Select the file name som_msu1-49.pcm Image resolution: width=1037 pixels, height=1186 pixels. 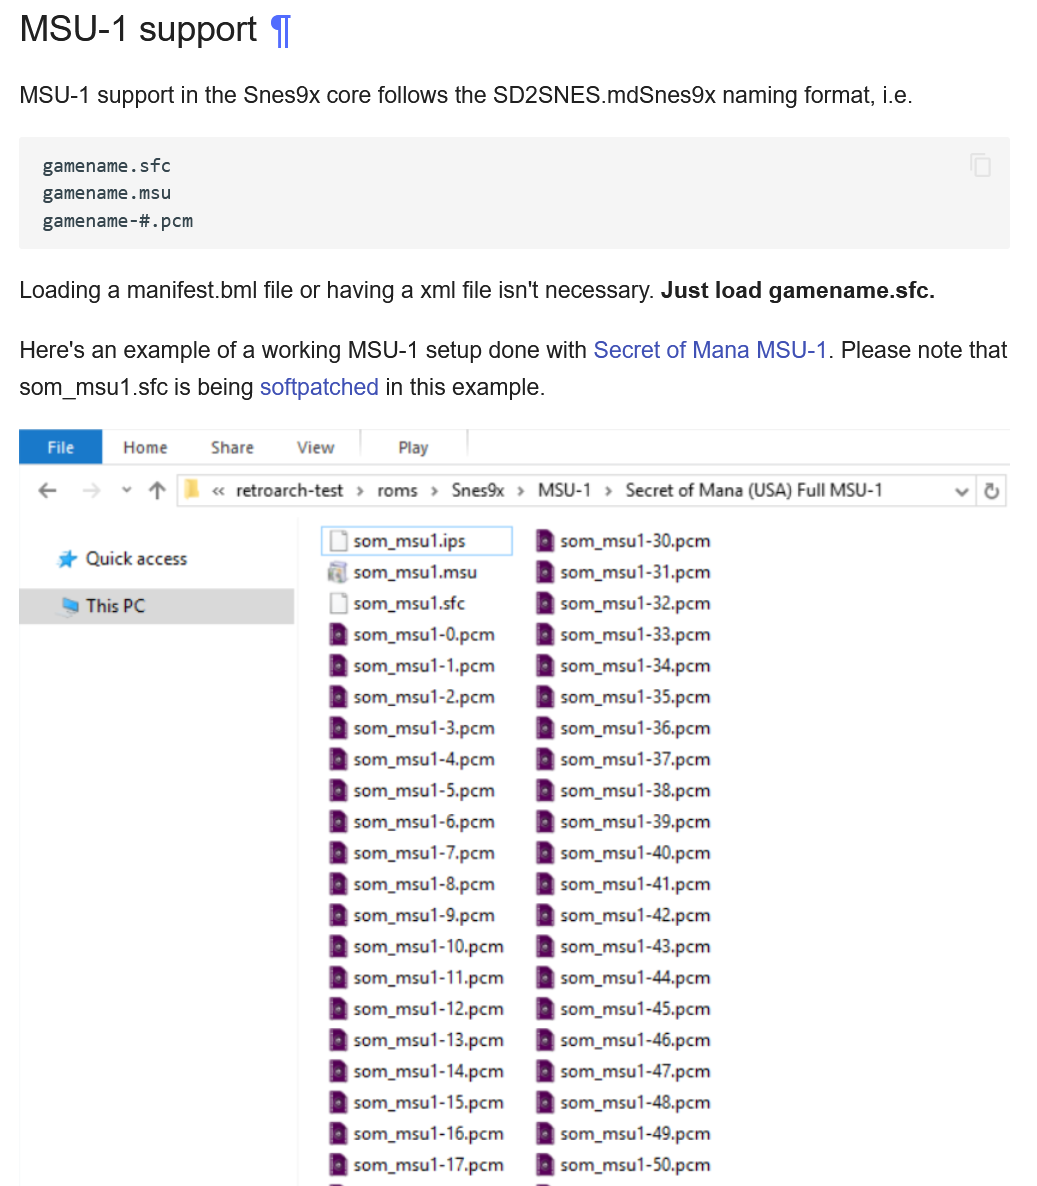tap(635, 1134)
